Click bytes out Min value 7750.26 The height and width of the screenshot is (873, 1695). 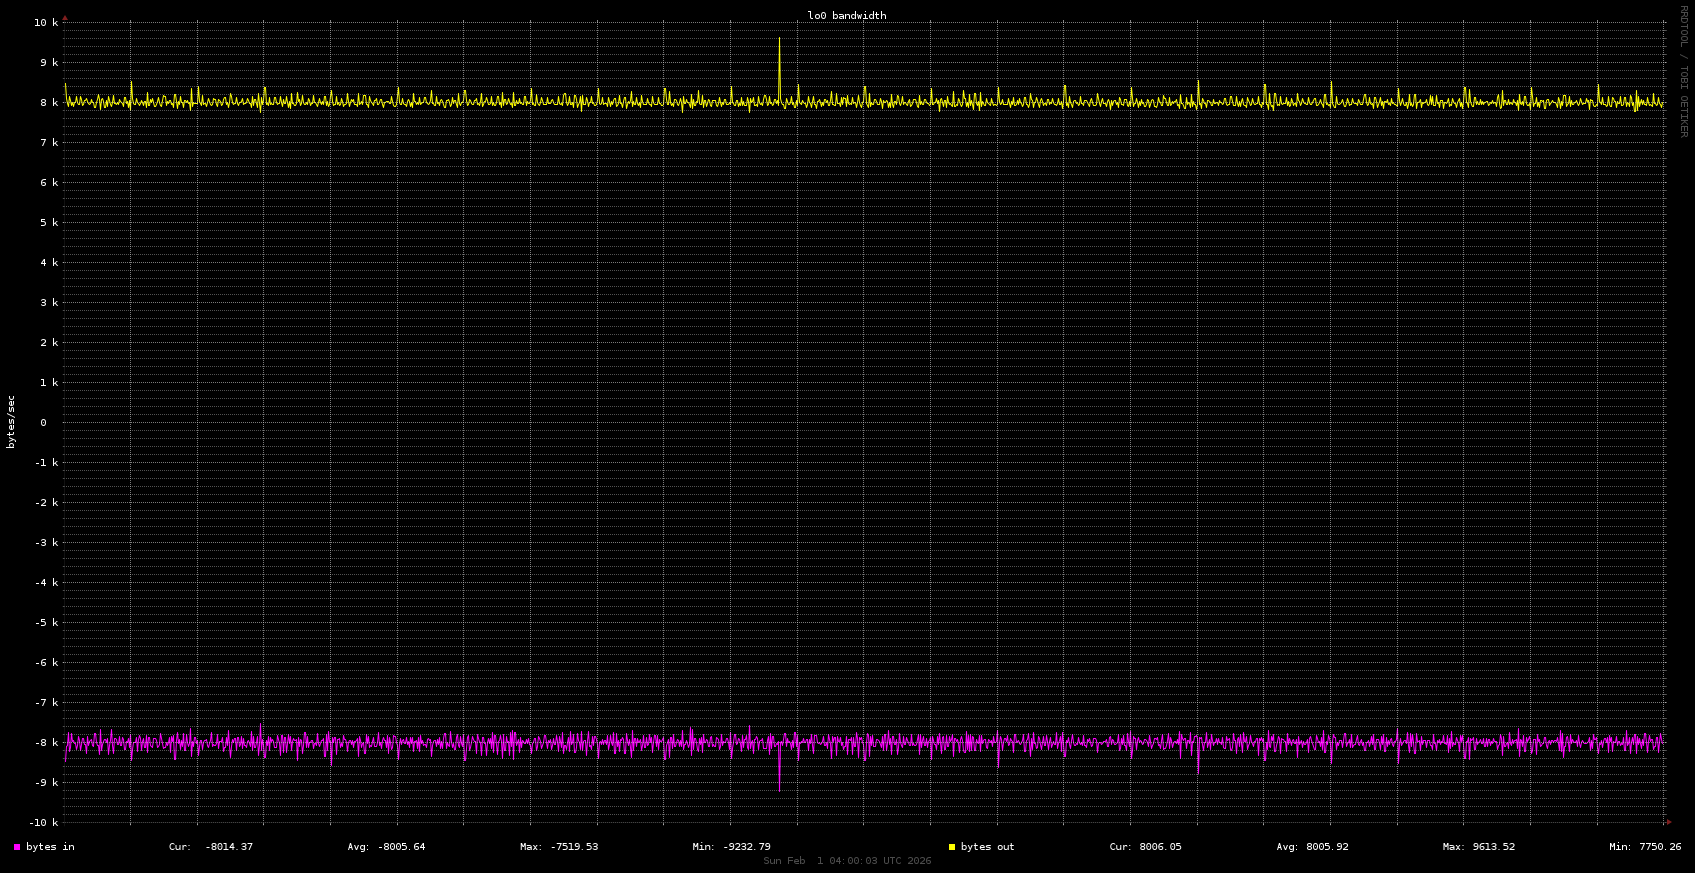pyautogui.click(x=1659, y=847)
